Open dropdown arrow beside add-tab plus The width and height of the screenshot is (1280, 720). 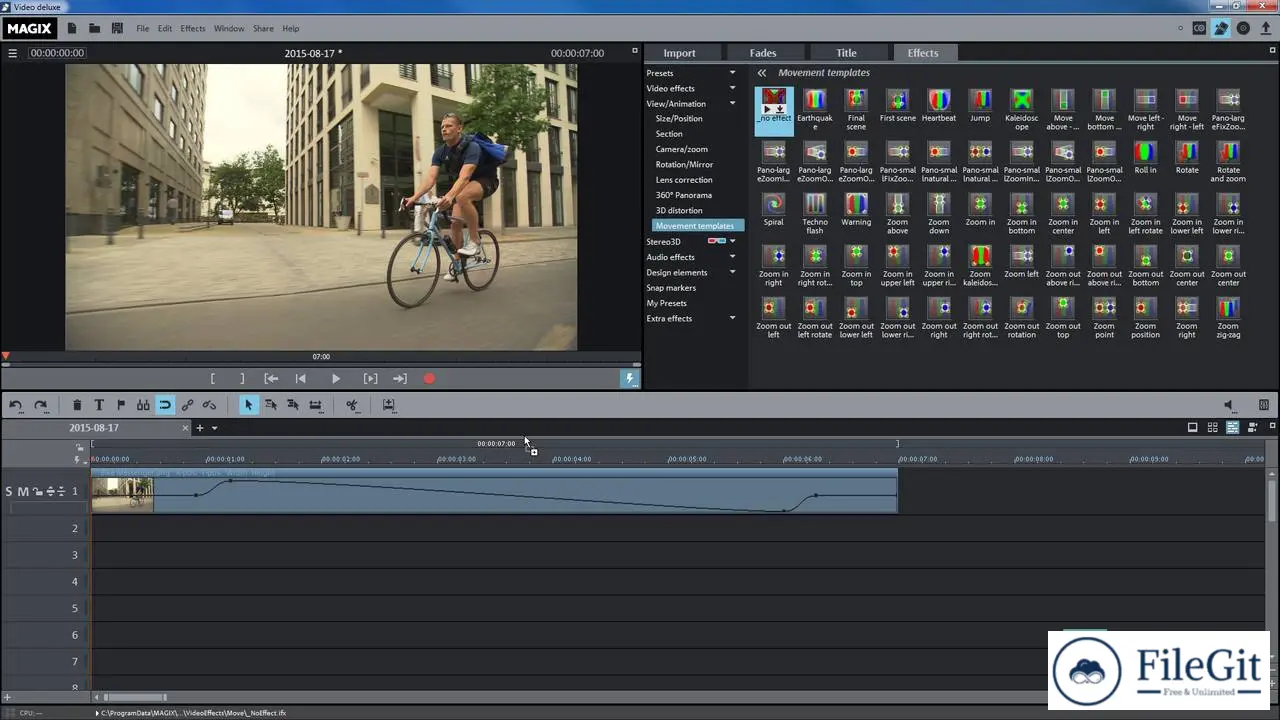coord(214,428)
